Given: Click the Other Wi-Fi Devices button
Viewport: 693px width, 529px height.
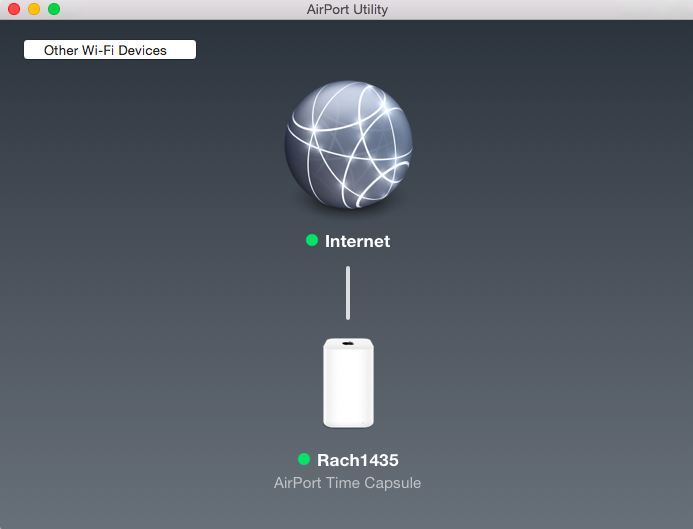Looking at the screenshot, I should click(x=110, y=49).
